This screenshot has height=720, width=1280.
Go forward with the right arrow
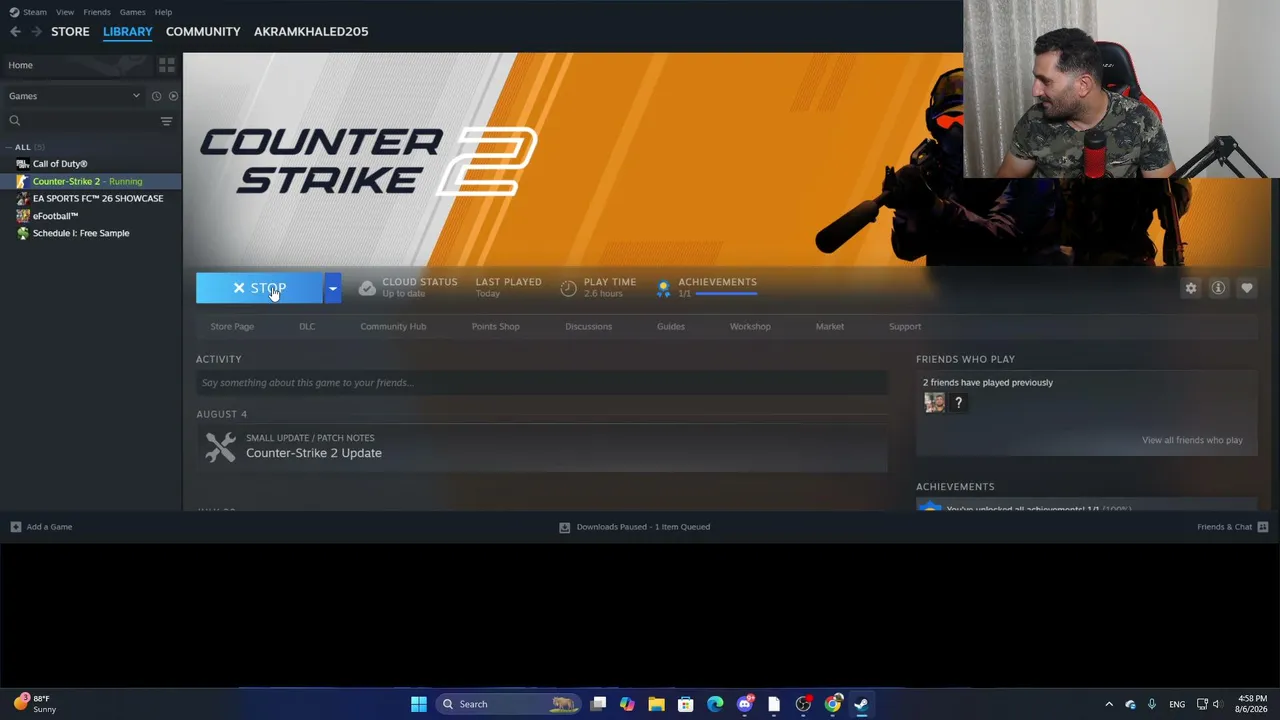[x=37, y=32]
